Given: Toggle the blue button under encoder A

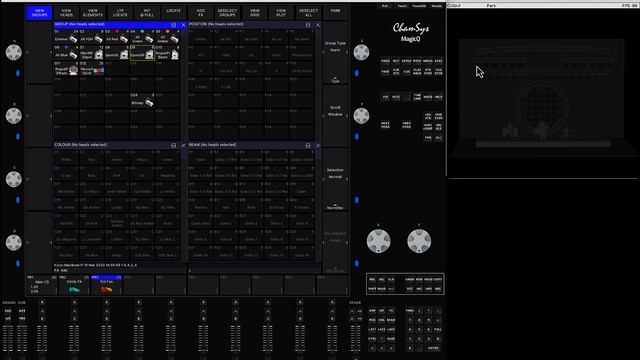Looking at the screenshot, I should (x=18, y=73).
